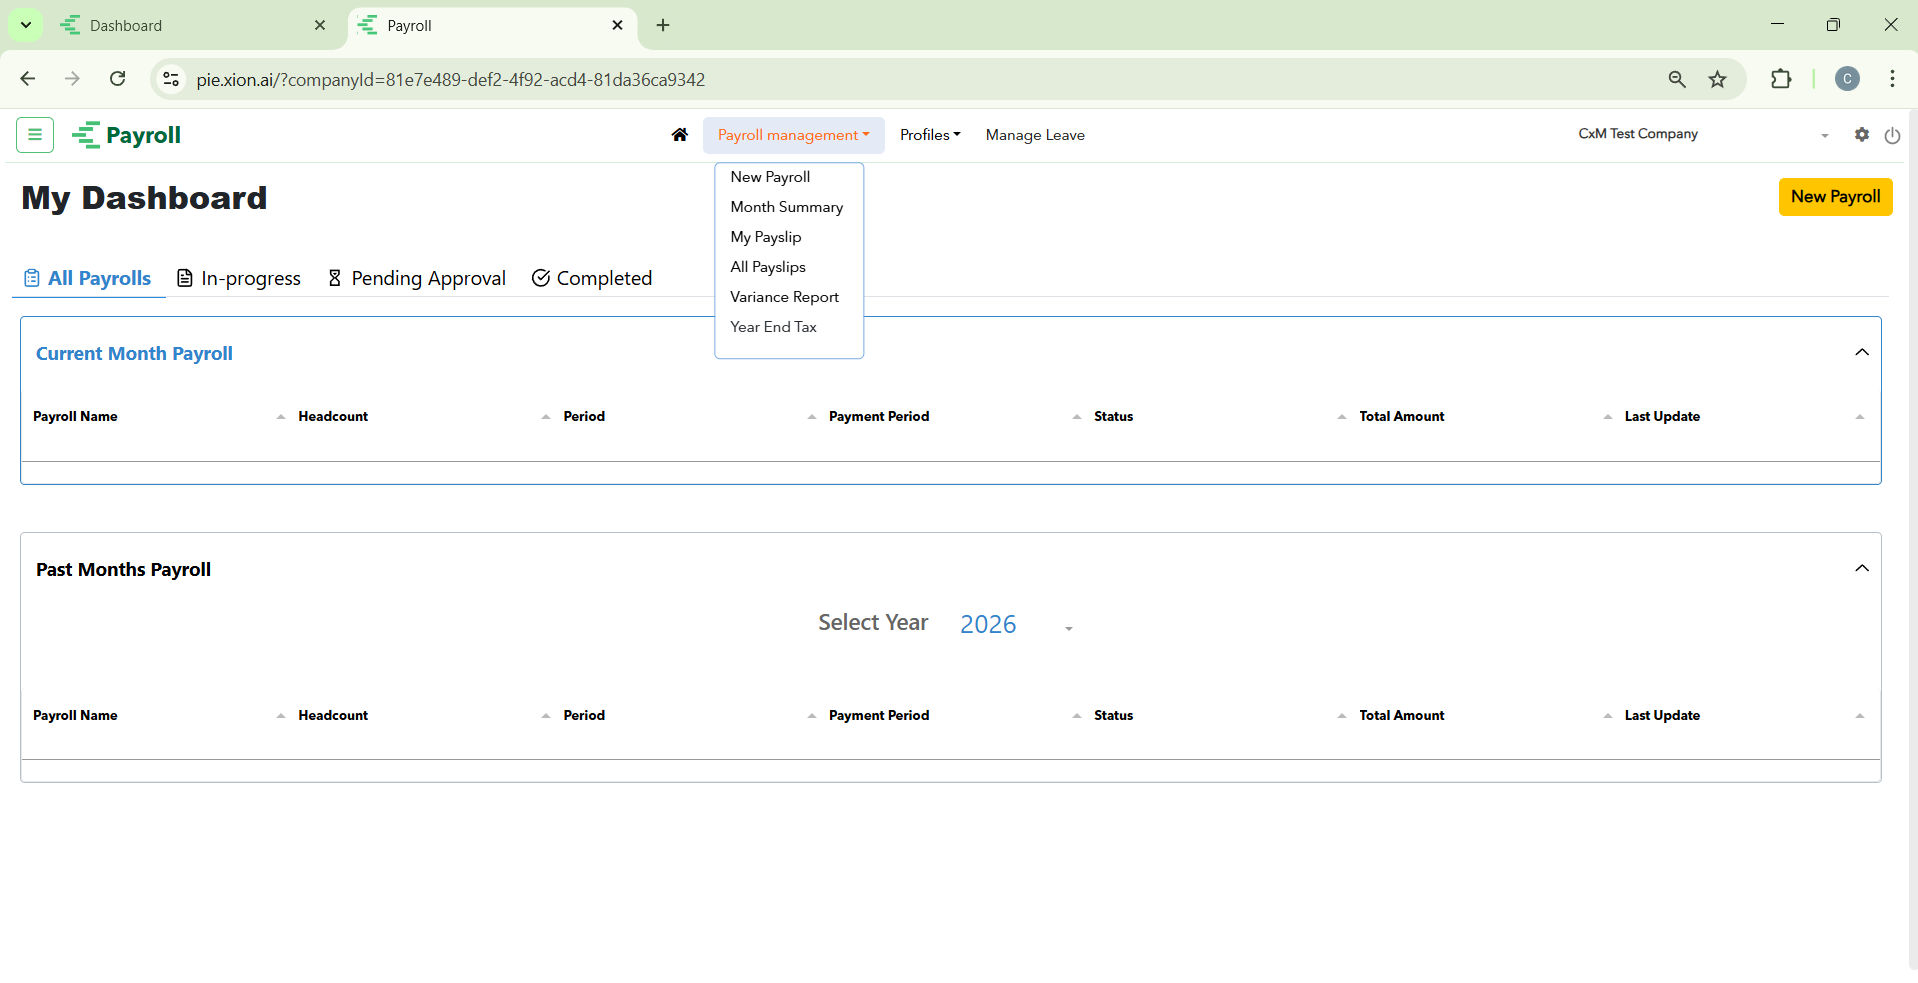Collapse the Current Month Payroll panel
1918x983 pixels.
(1861, 352)
